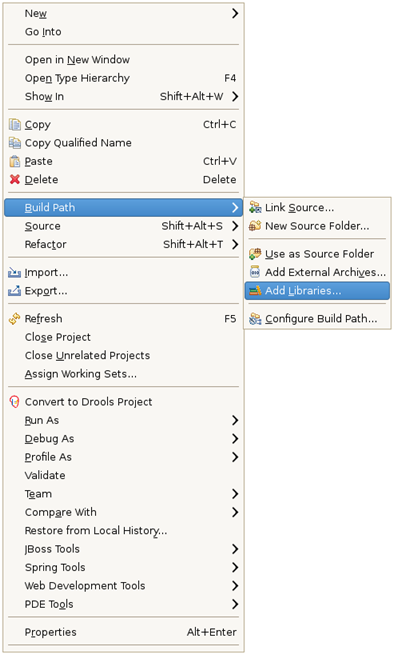Expand the Run As submenu arrow

235,420
